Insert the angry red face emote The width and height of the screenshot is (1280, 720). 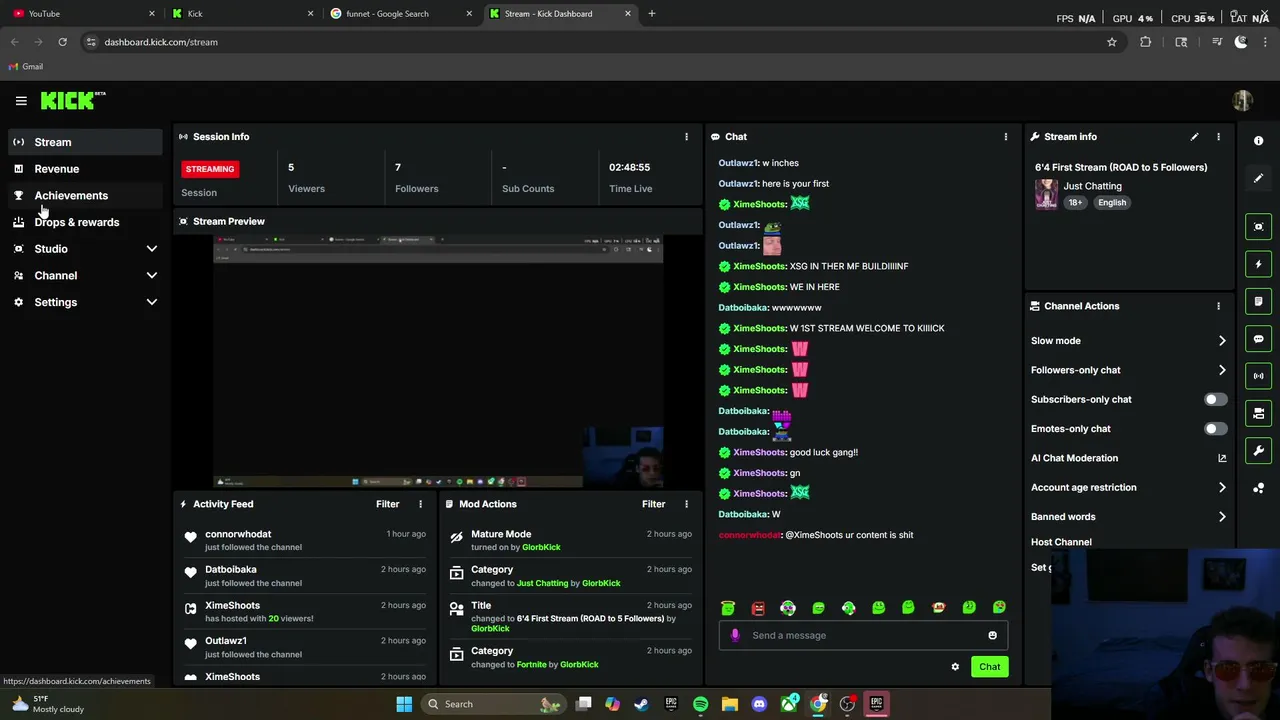click(x=758, y=608)
